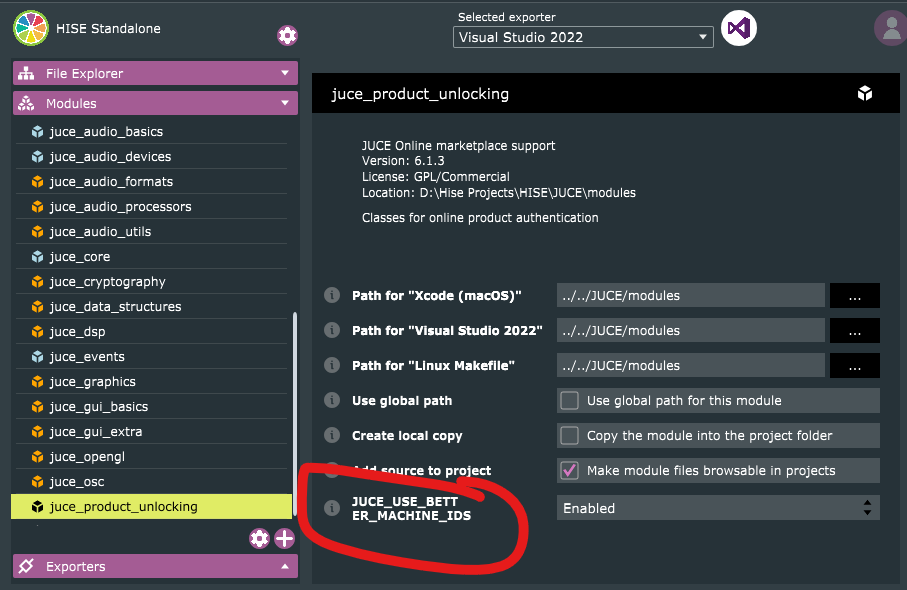Click the modules list scrollbar

click(295, 414)
